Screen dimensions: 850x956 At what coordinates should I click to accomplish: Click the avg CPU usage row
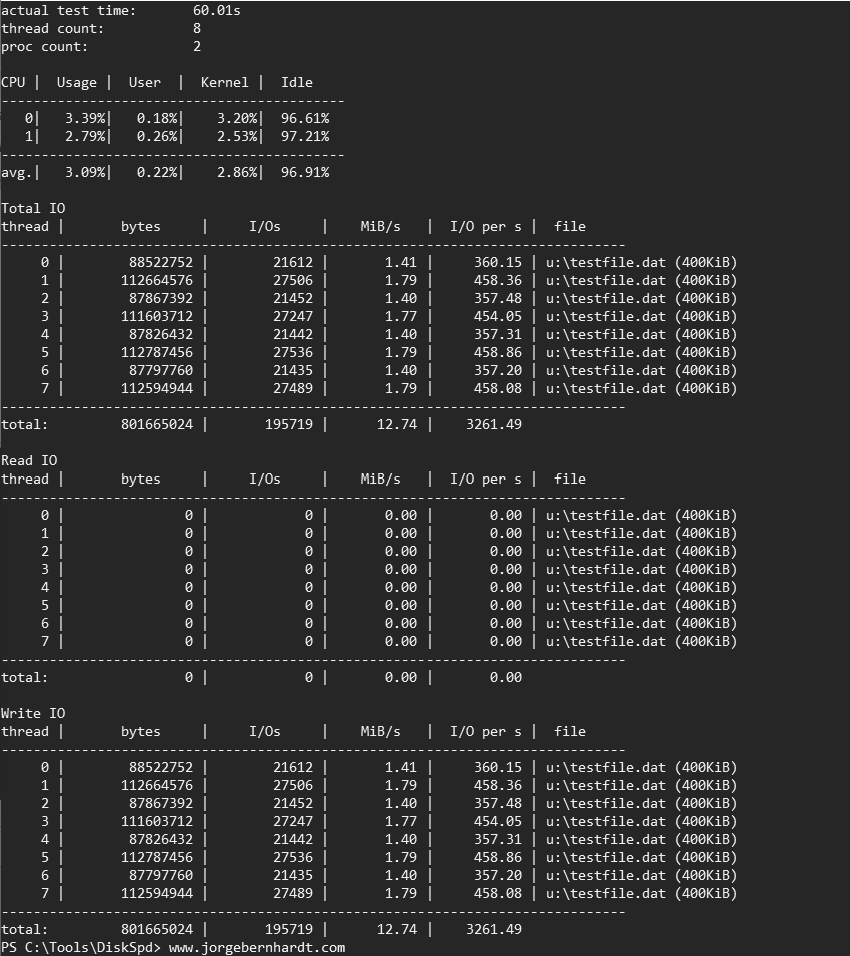pos(100,172)
